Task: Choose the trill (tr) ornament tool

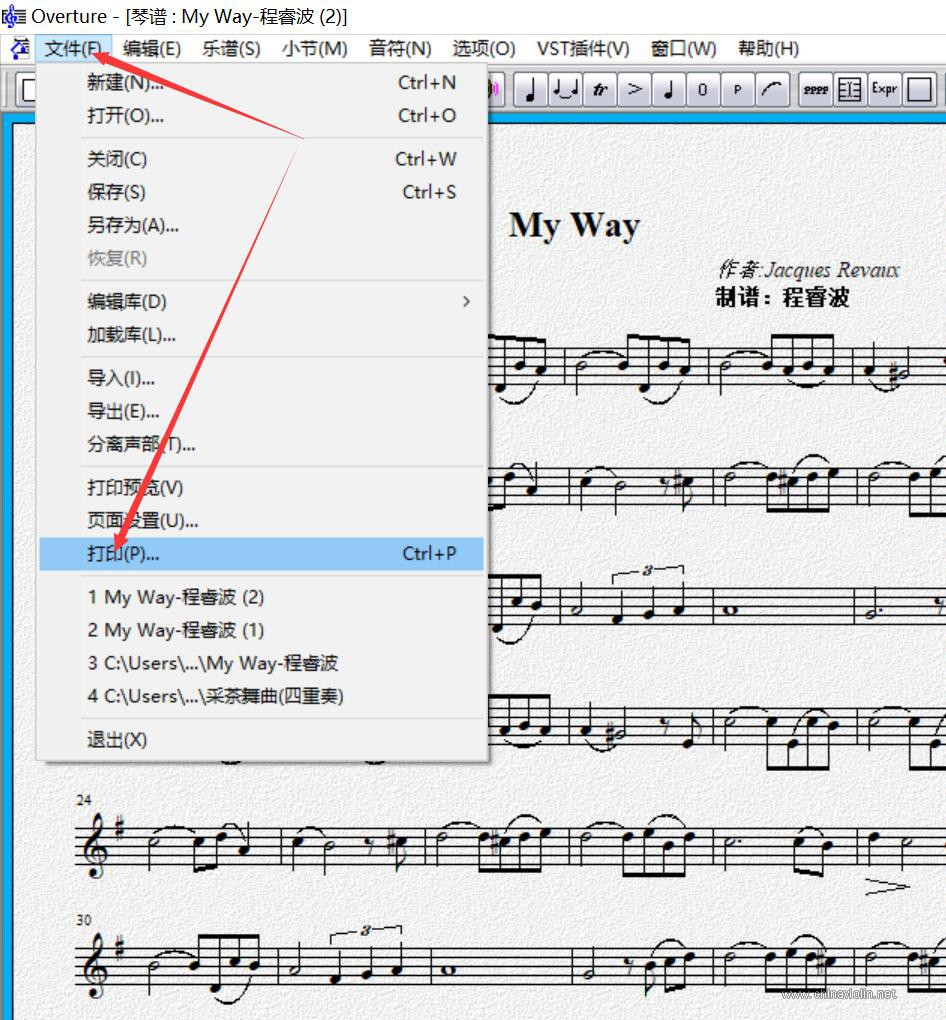Action: 599,89
